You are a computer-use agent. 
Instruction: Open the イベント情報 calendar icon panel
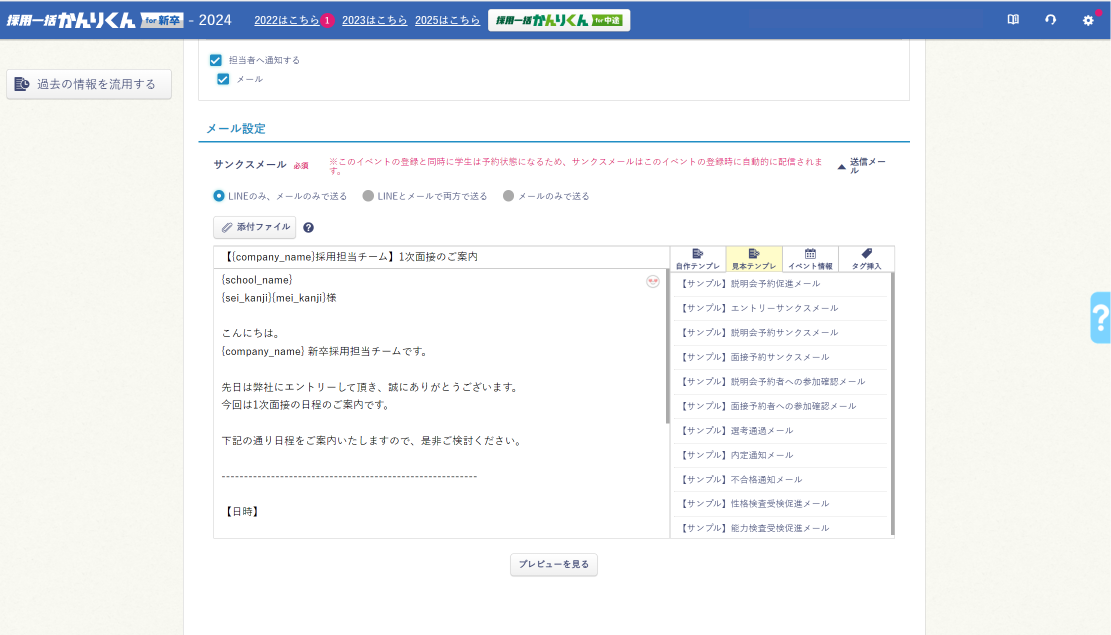tap(811, 258)
